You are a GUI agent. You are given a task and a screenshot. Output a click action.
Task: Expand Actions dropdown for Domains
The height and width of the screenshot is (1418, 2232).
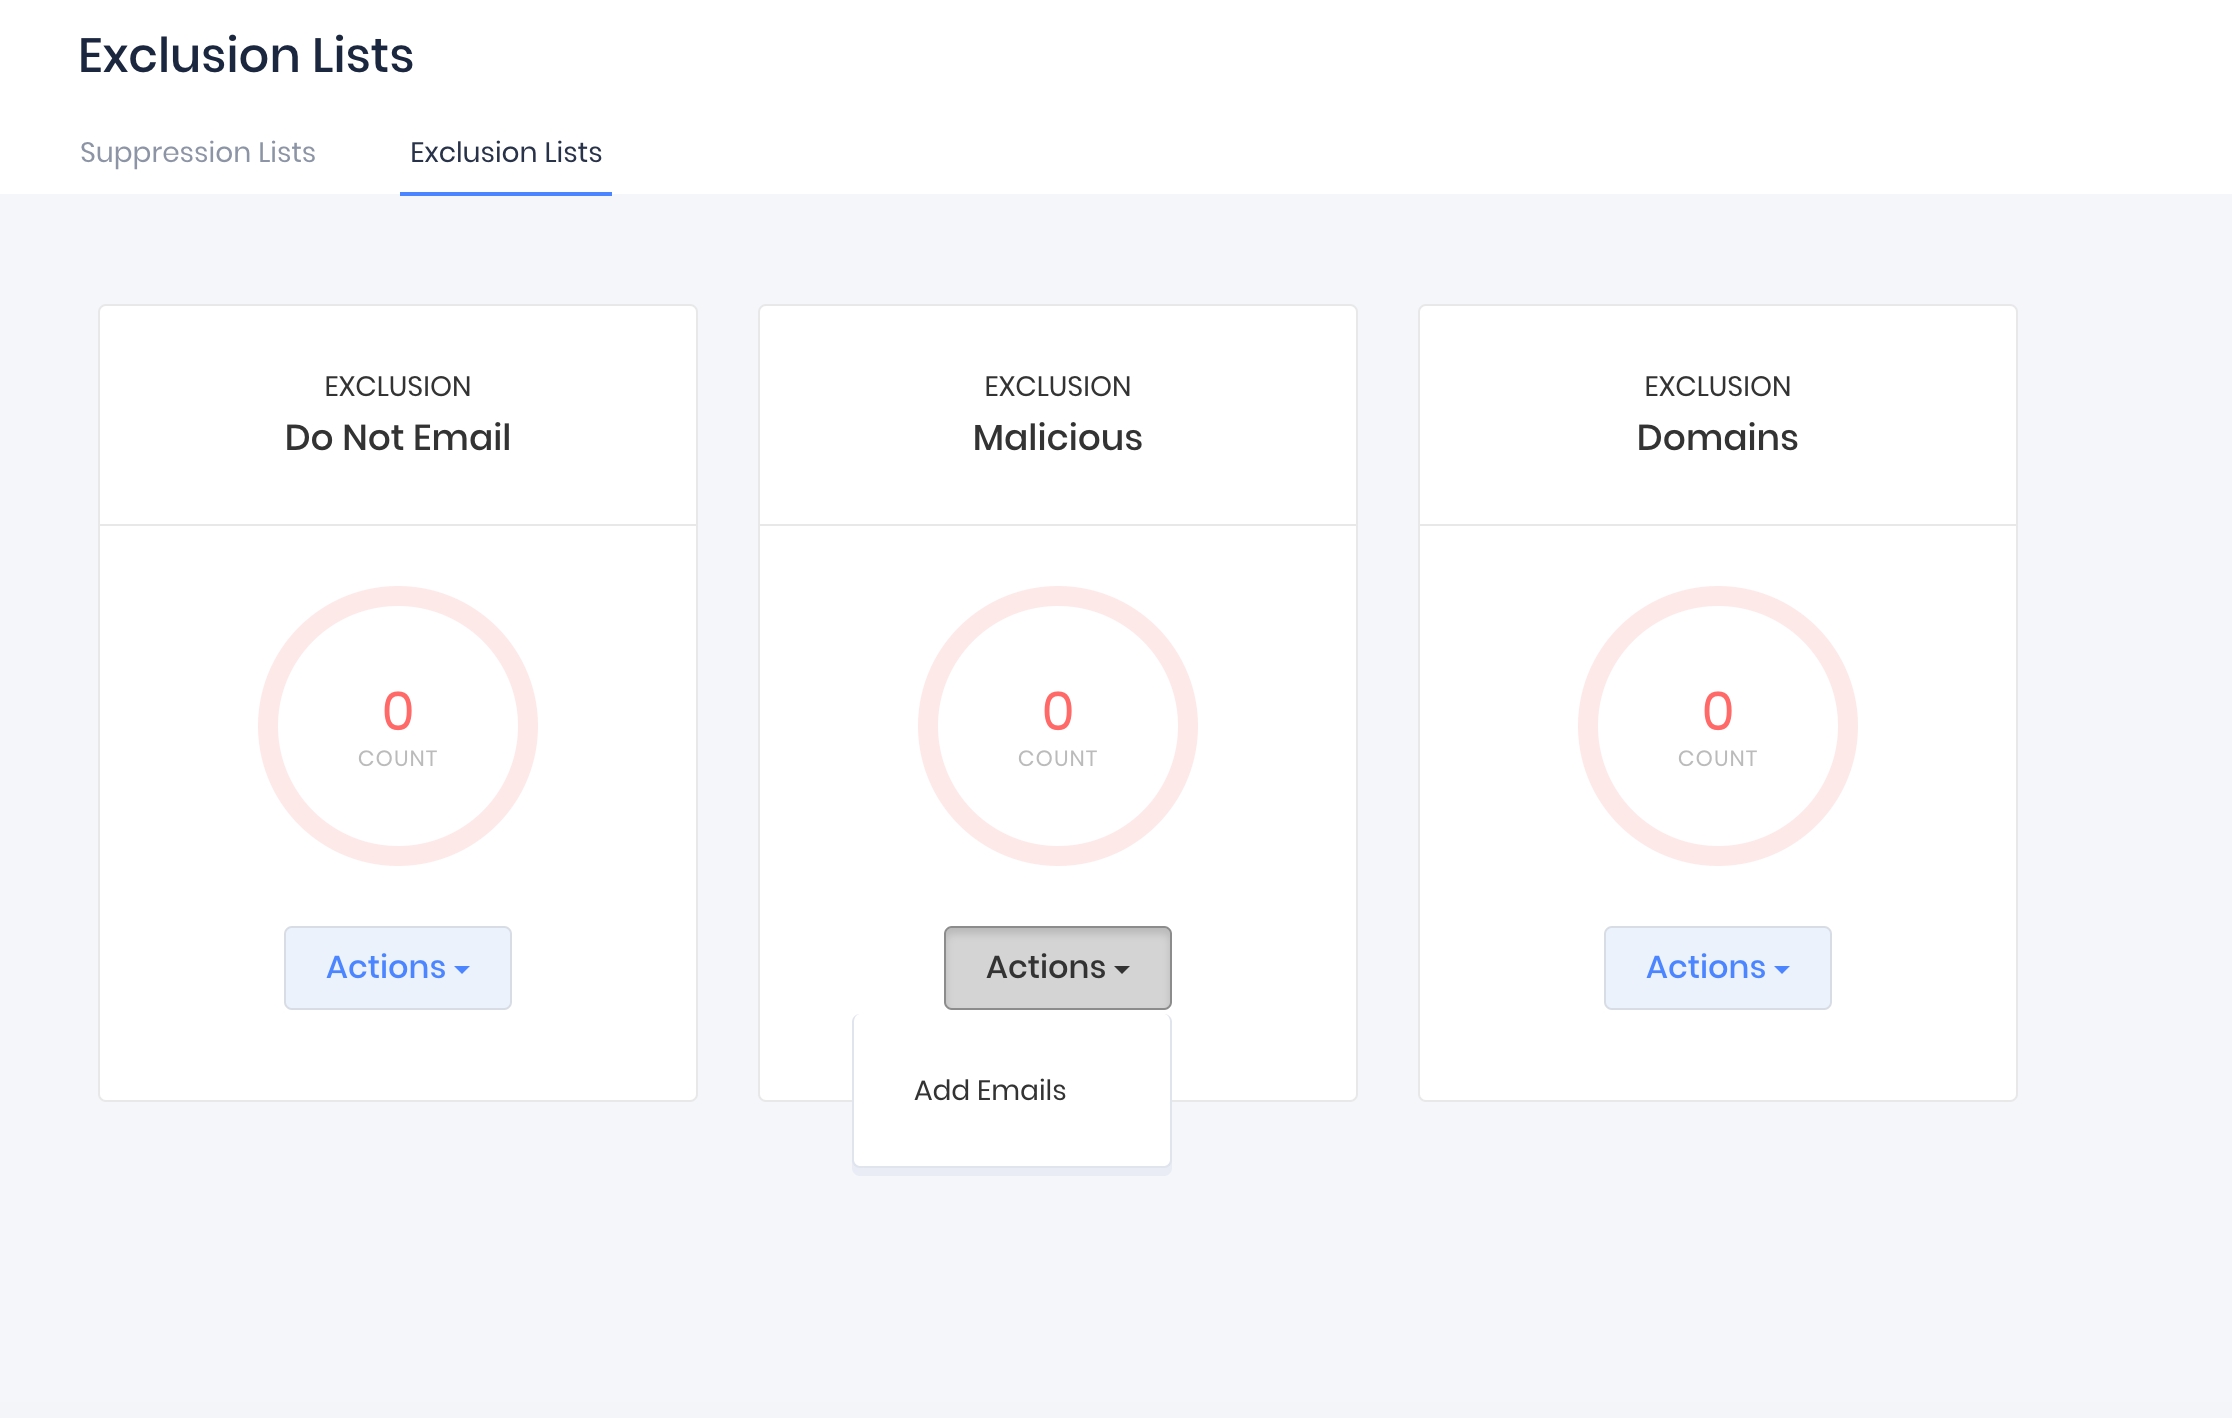[1717, 967]
